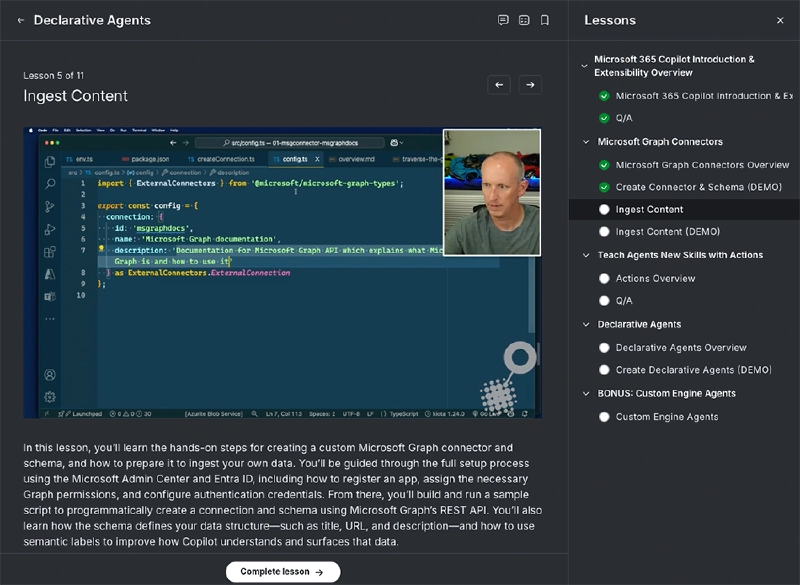The image size is (800, 585).
Task: Click the back arrow beside Declarative Agents
Action: 20,19
